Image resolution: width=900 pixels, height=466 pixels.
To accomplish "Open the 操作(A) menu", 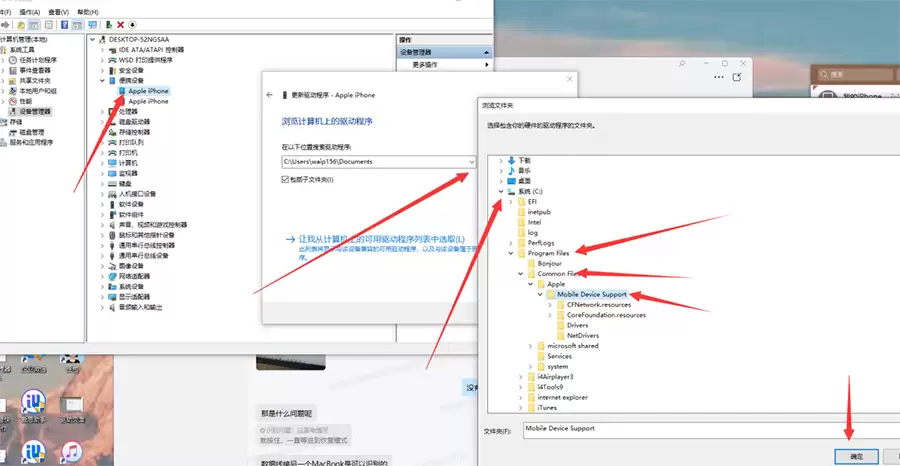I will click(x=29, y=12).
